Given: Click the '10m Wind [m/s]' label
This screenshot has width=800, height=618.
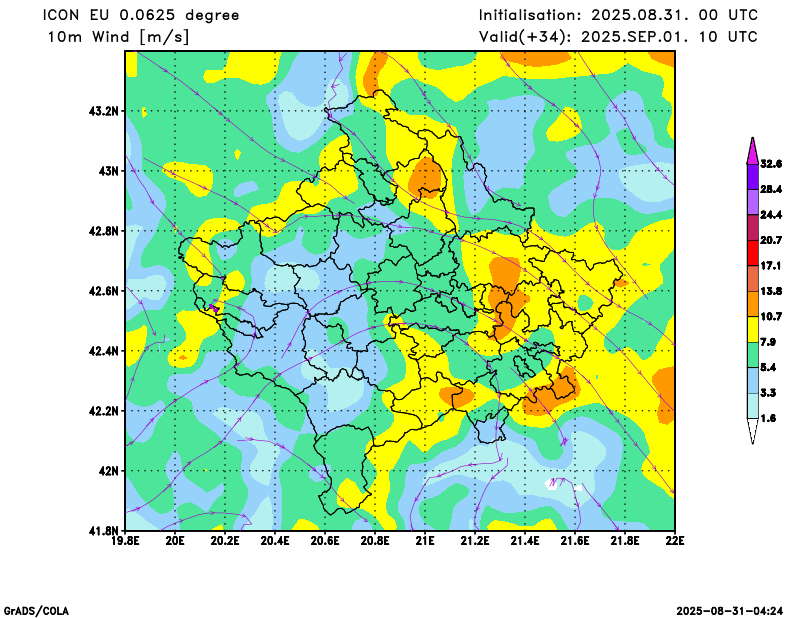Looking at the screenshot, I should tap(118, 37).
